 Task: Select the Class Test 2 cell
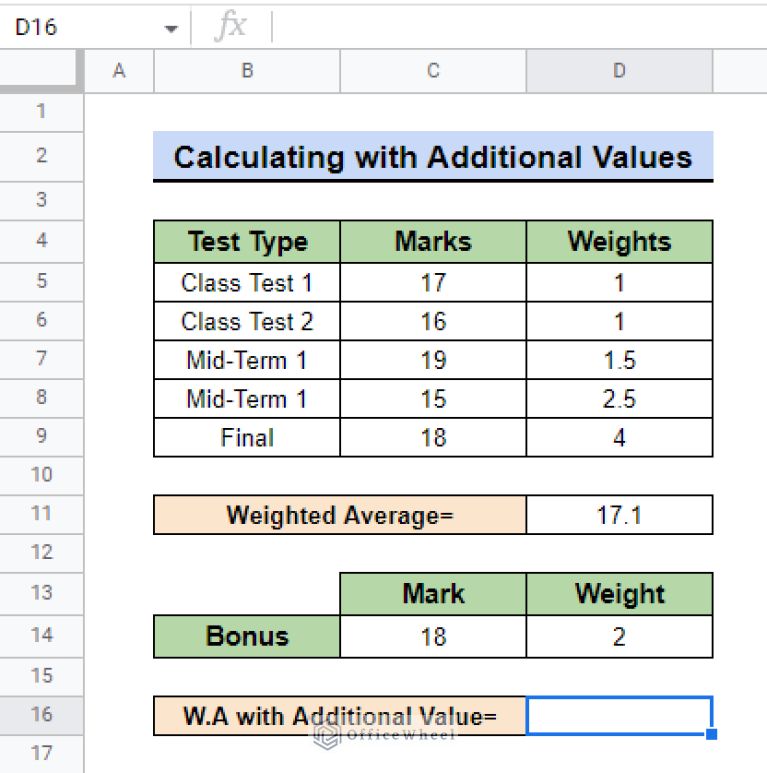[247, 321]
